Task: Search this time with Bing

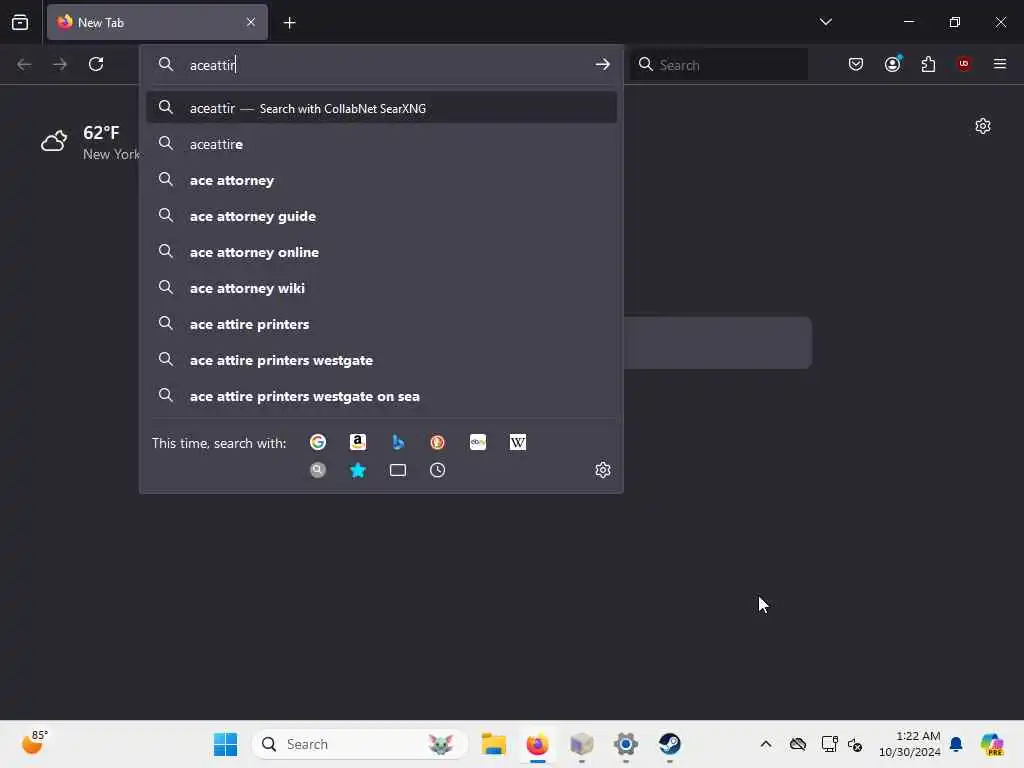Action: [398, 443]
